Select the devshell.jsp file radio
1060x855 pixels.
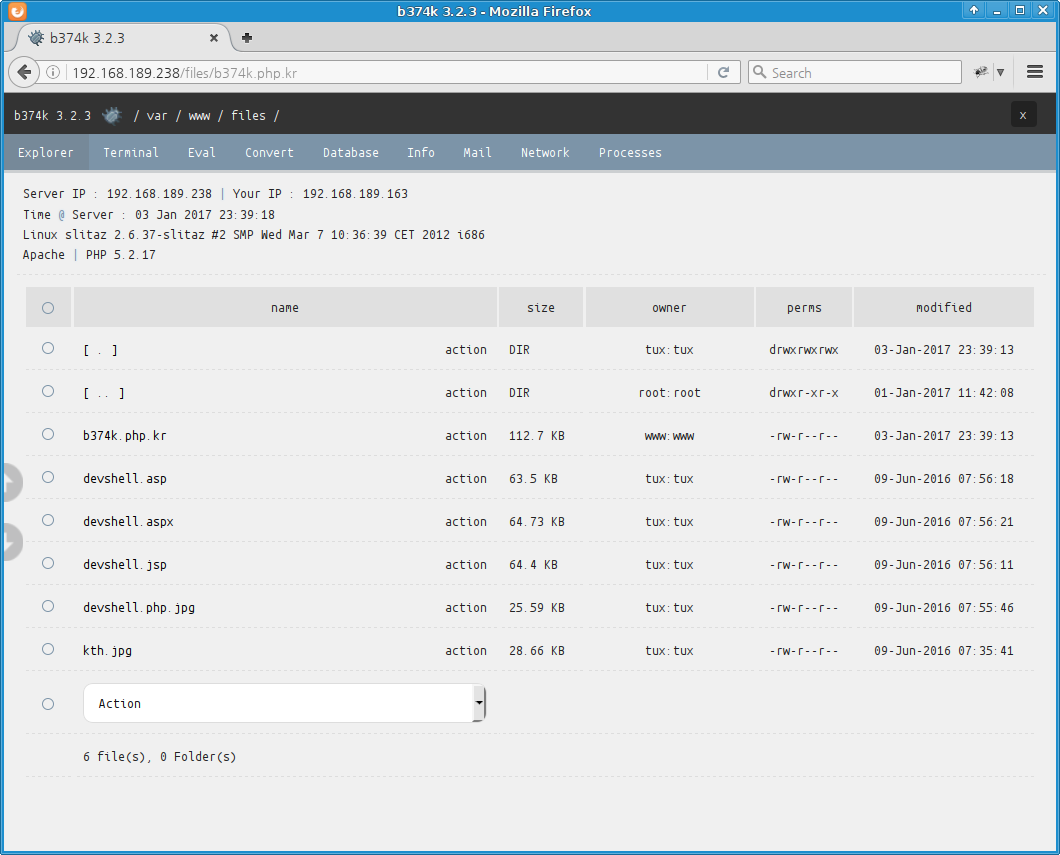tap(48, 563)
